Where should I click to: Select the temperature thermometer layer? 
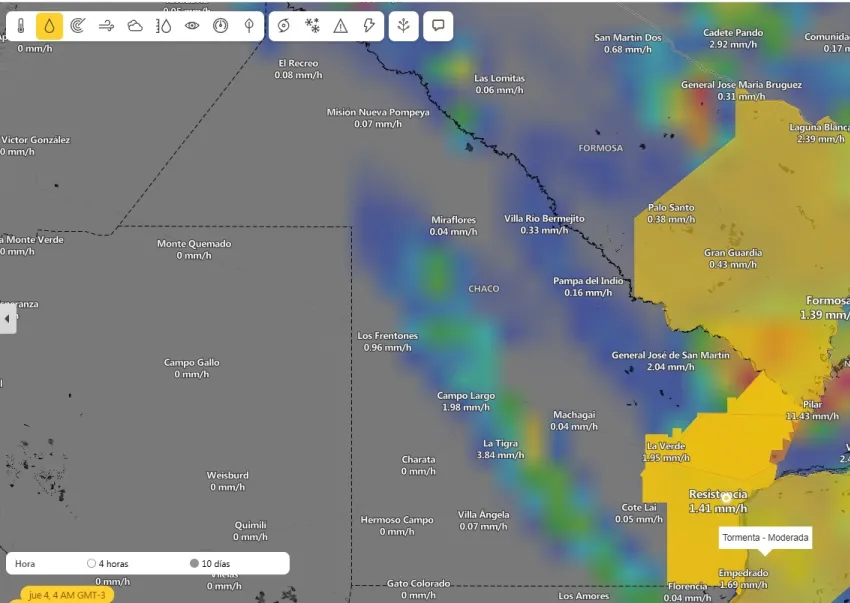tap(21, 26)
